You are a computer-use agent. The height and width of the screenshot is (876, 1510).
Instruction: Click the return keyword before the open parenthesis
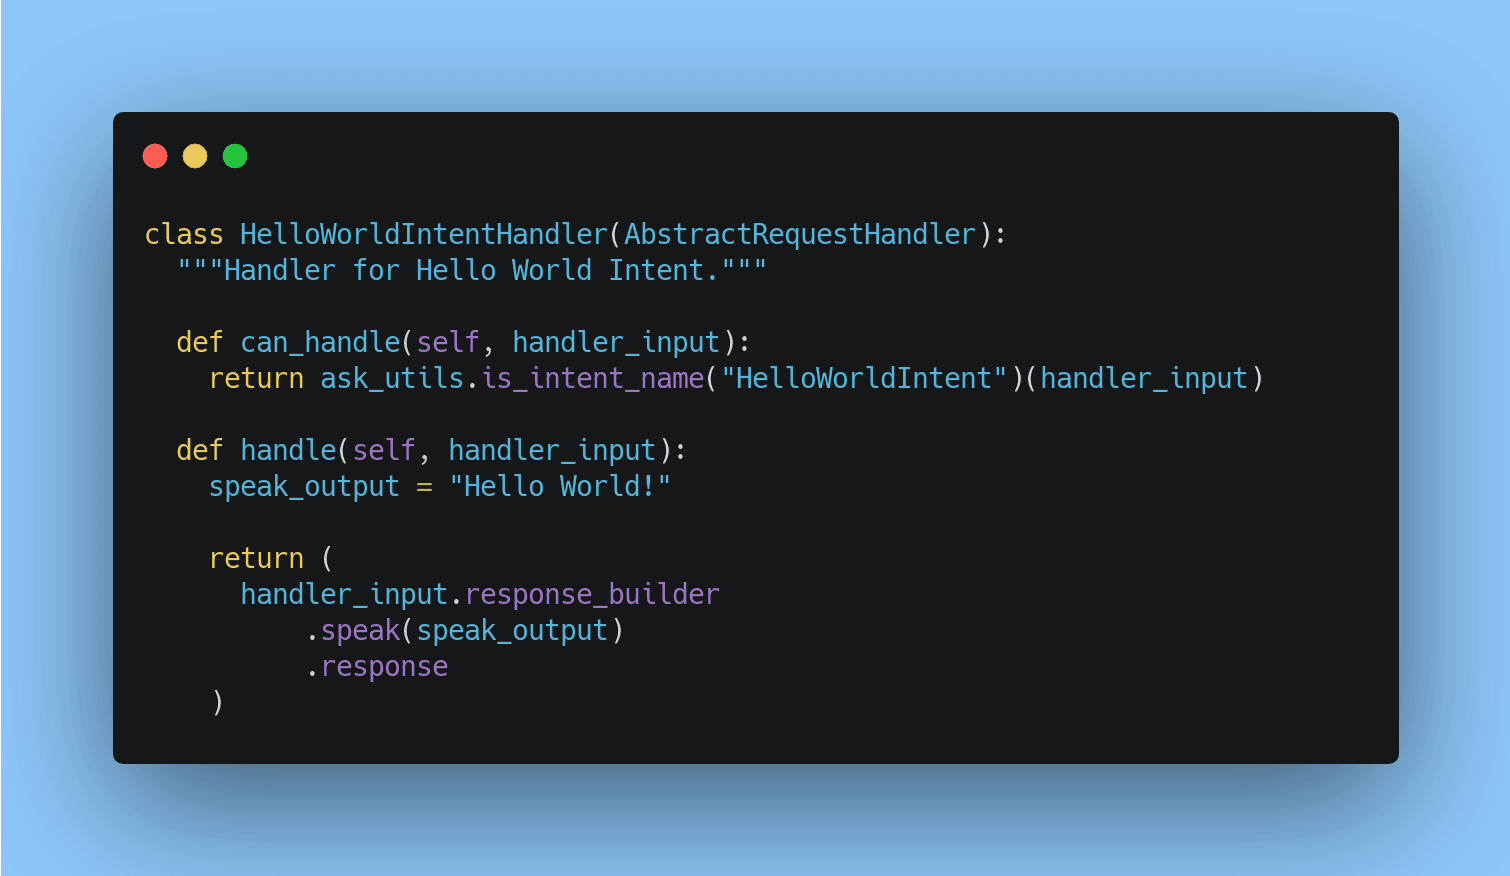(x=256, y=559)
